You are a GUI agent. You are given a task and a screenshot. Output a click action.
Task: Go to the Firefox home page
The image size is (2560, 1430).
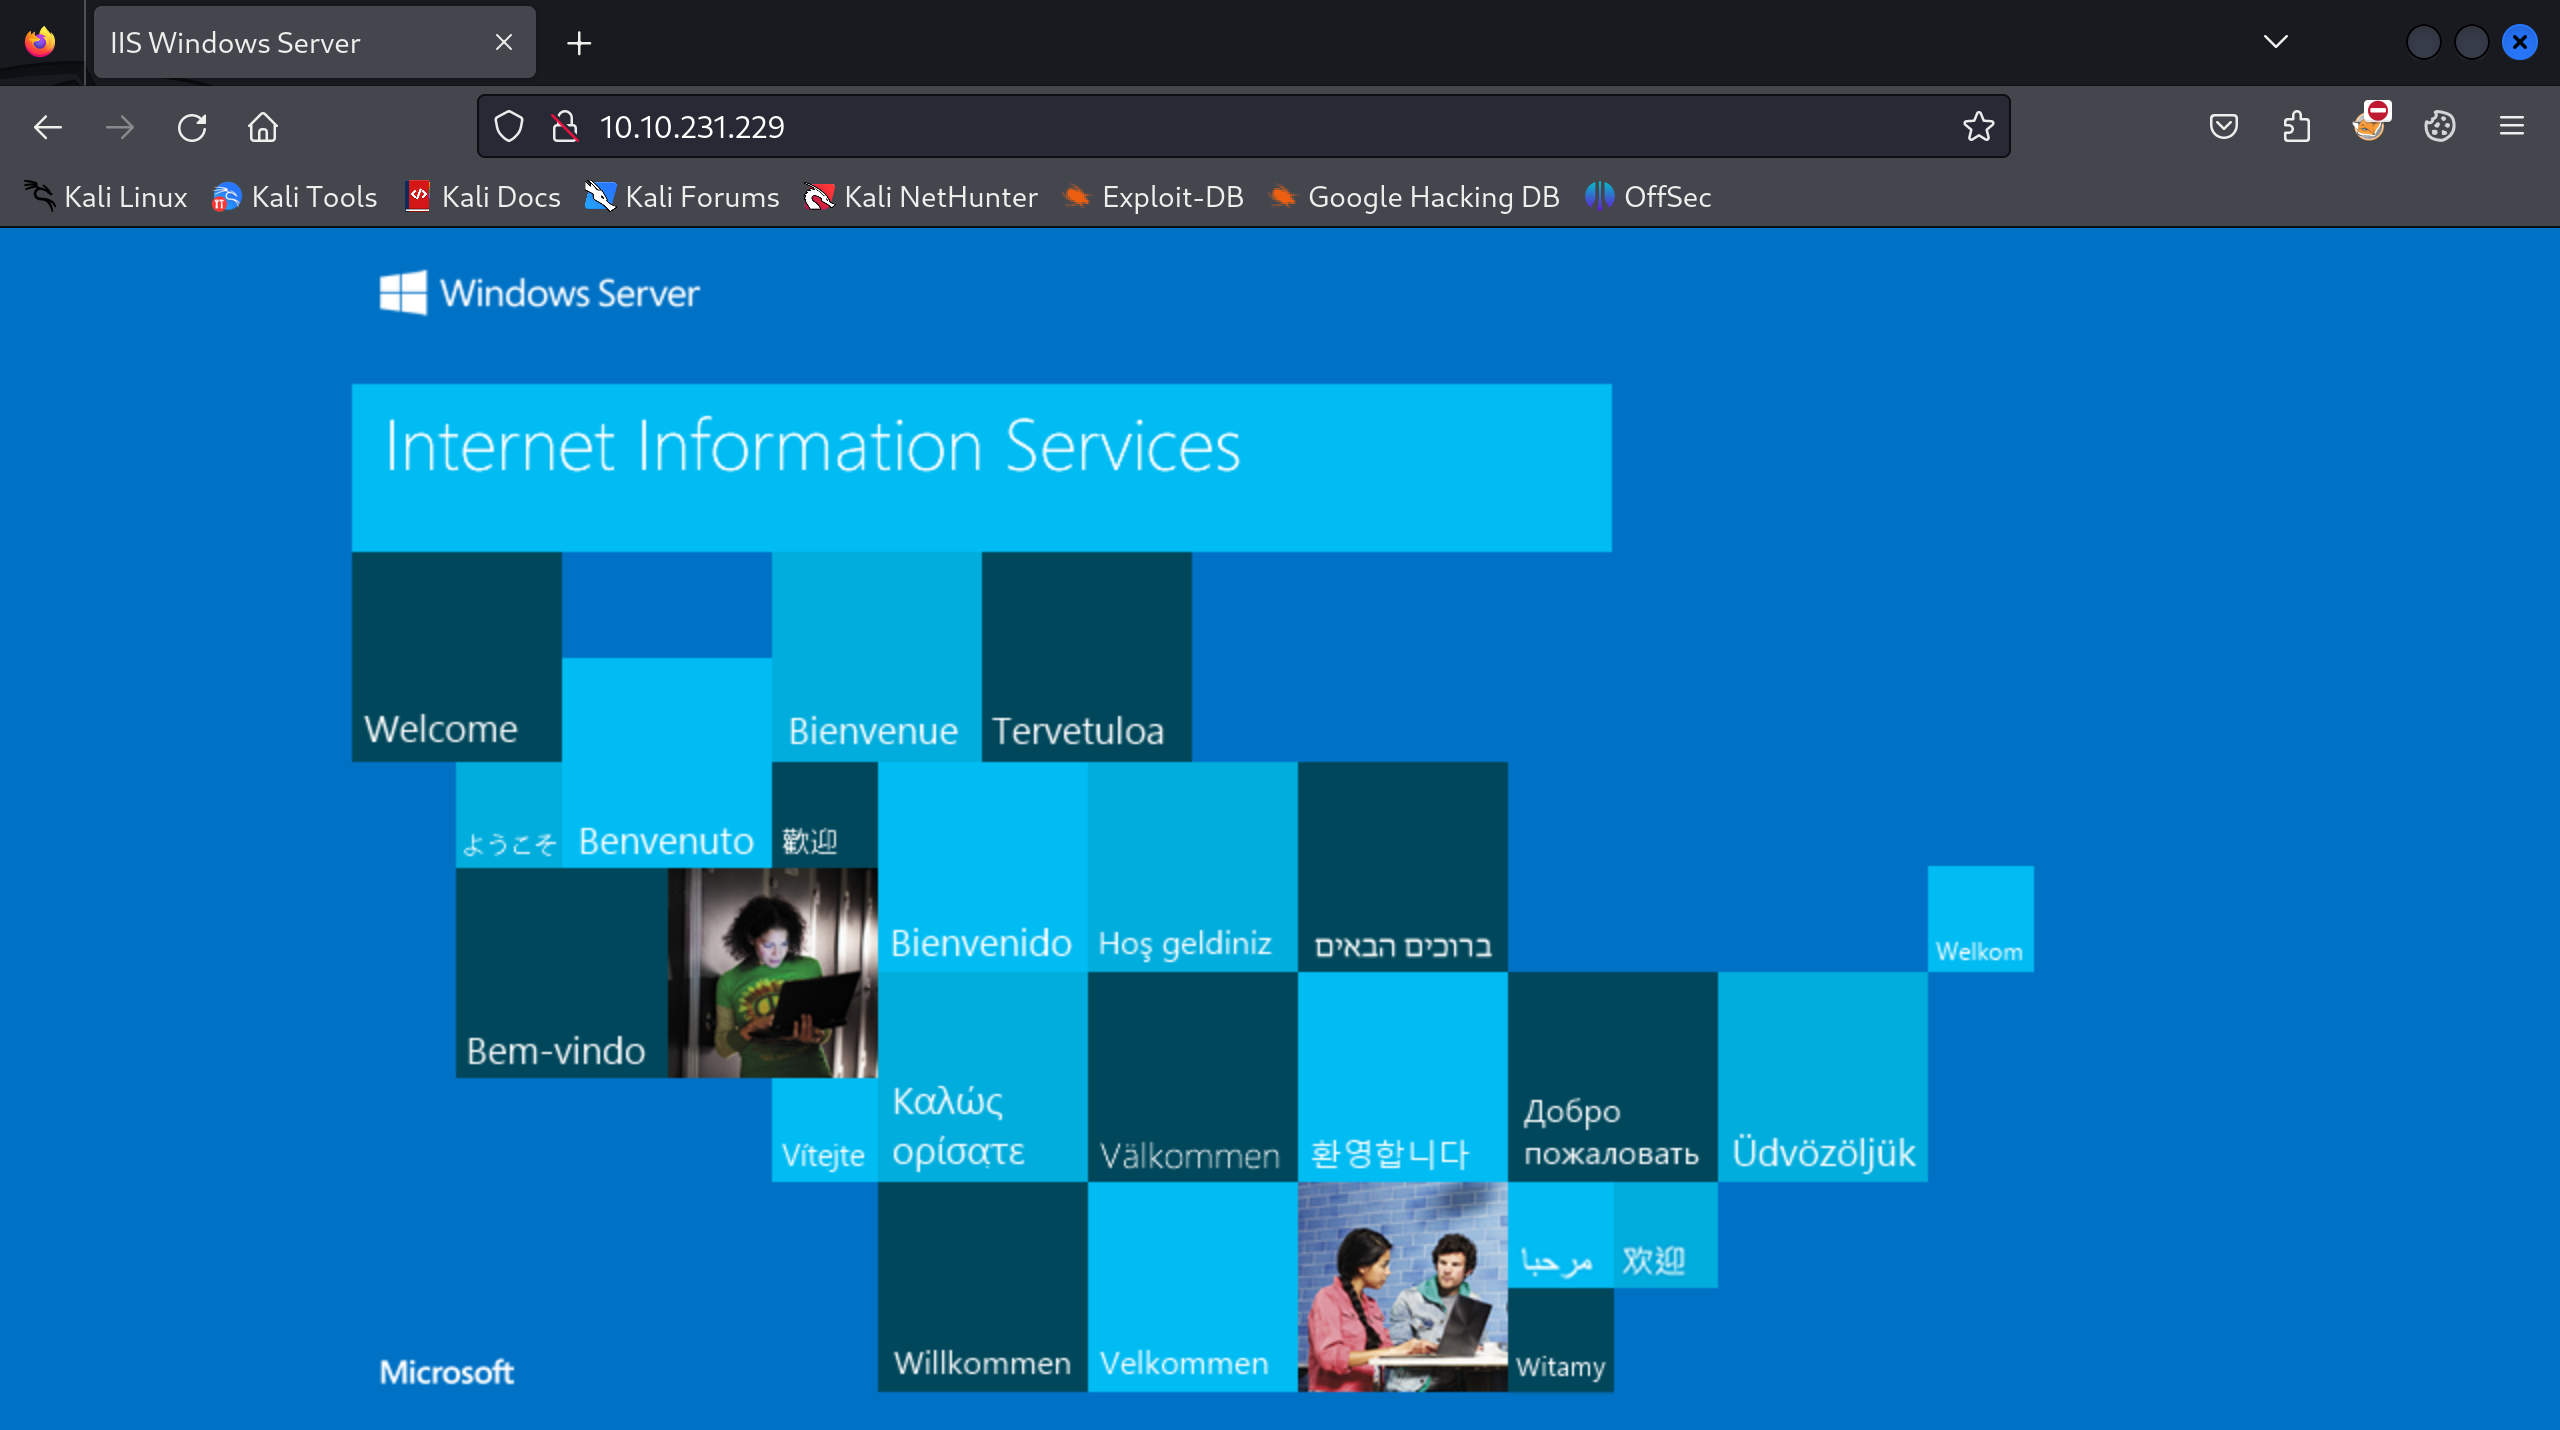(x=263, y=127)
